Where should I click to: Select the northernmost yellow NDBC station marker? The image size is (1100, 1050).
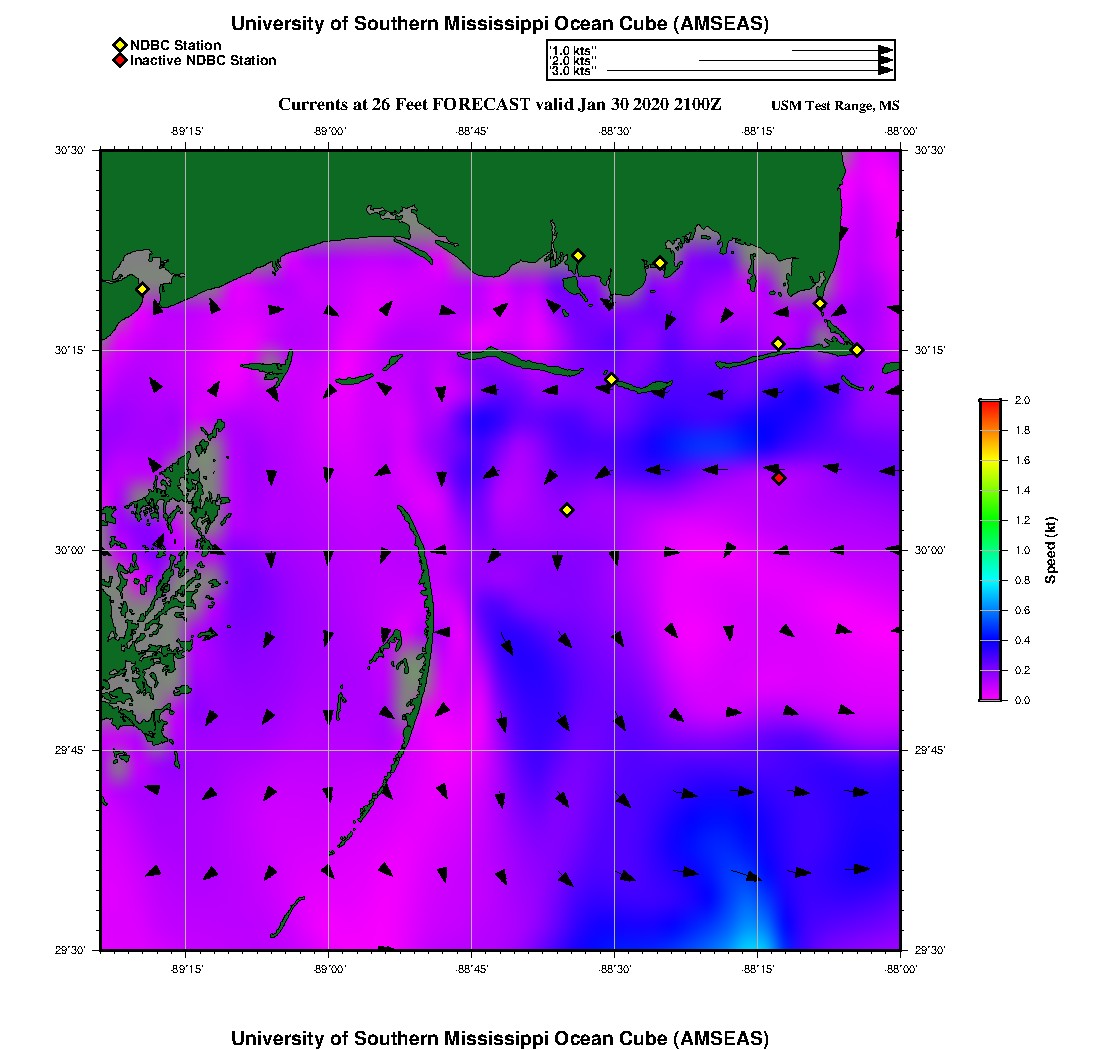click(578, 255)
